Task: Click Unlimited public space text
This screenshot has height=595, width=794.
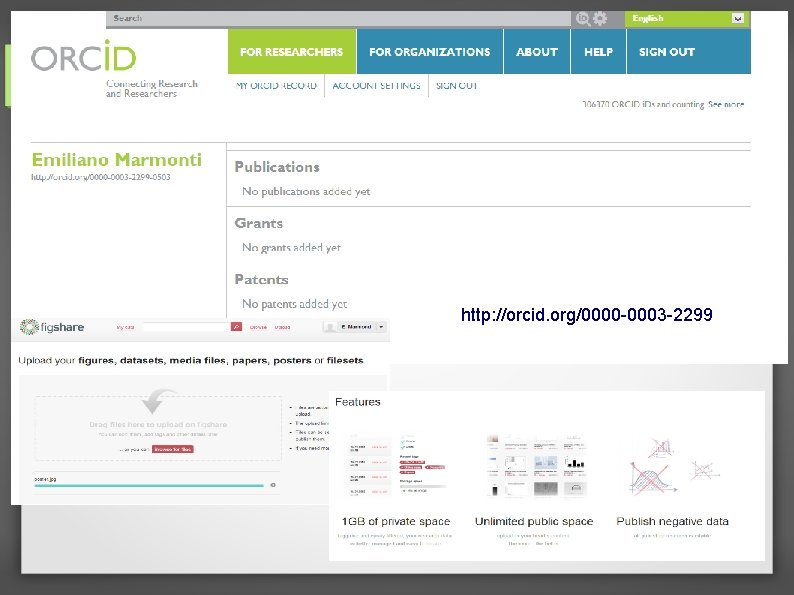Action: (x=534, y=521)
